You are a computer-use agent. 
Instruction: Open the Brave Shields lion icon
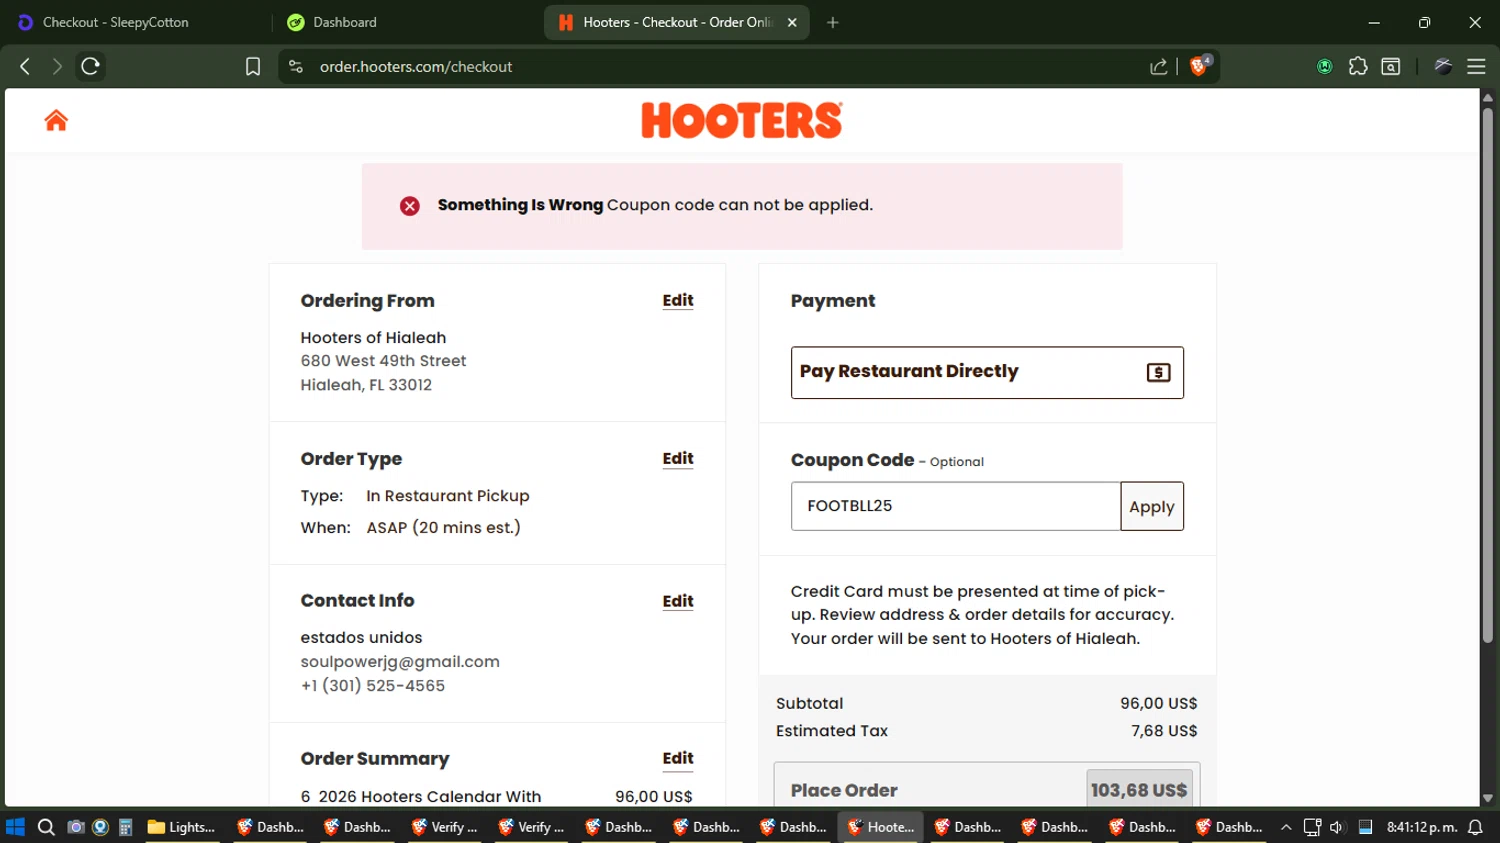(x=1199, y=66)
